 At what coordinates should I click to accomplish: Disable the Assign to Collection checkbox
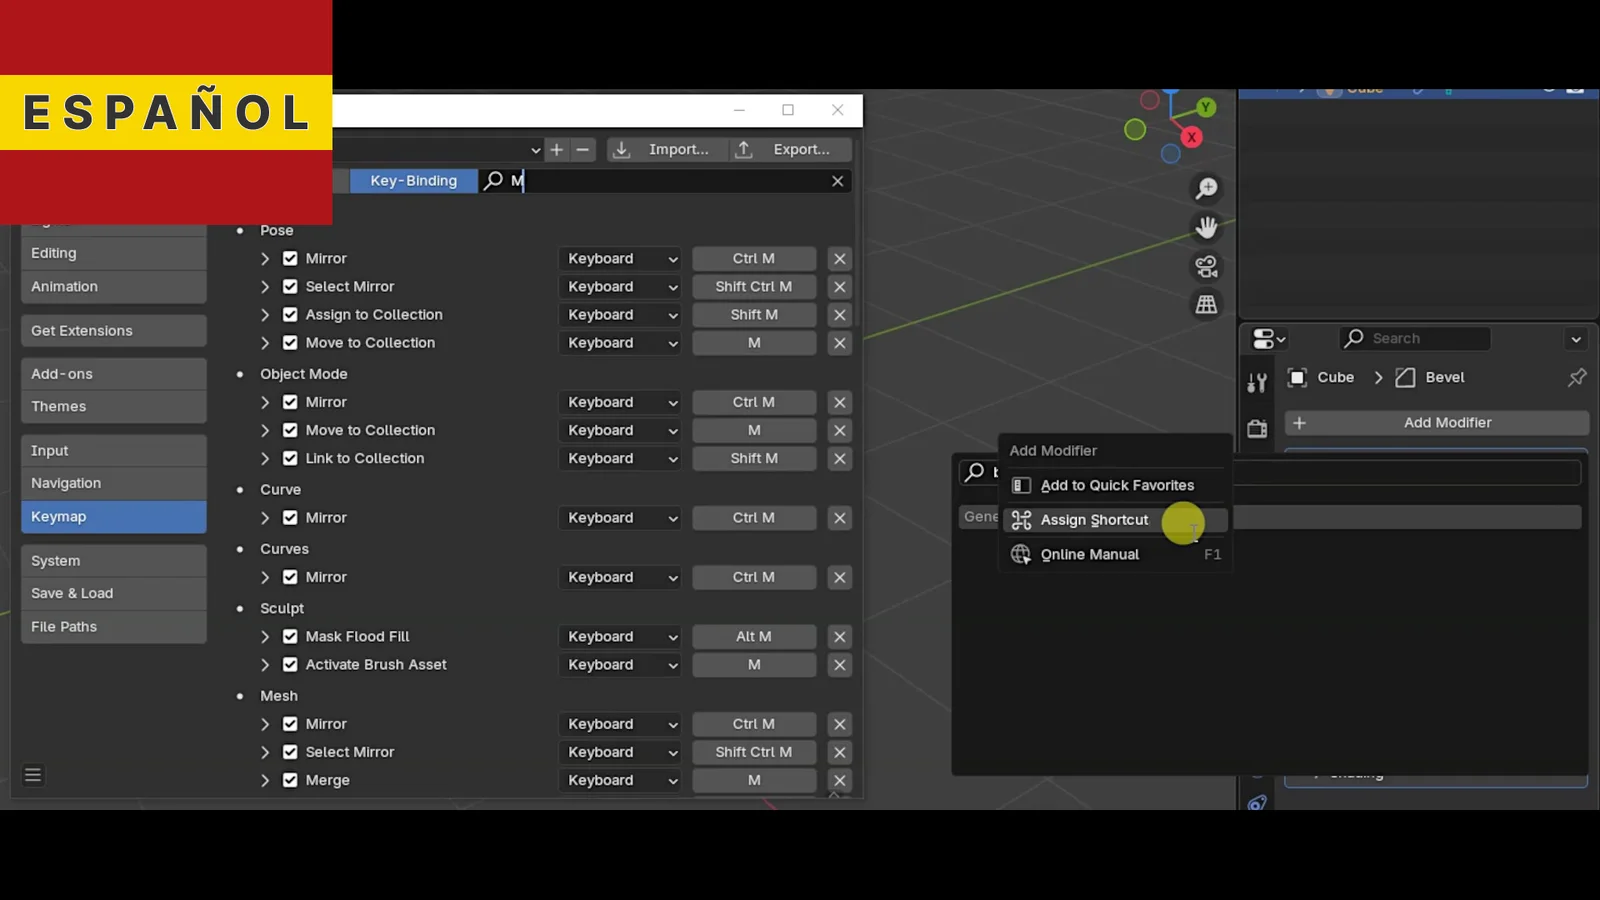coord(290,315)
